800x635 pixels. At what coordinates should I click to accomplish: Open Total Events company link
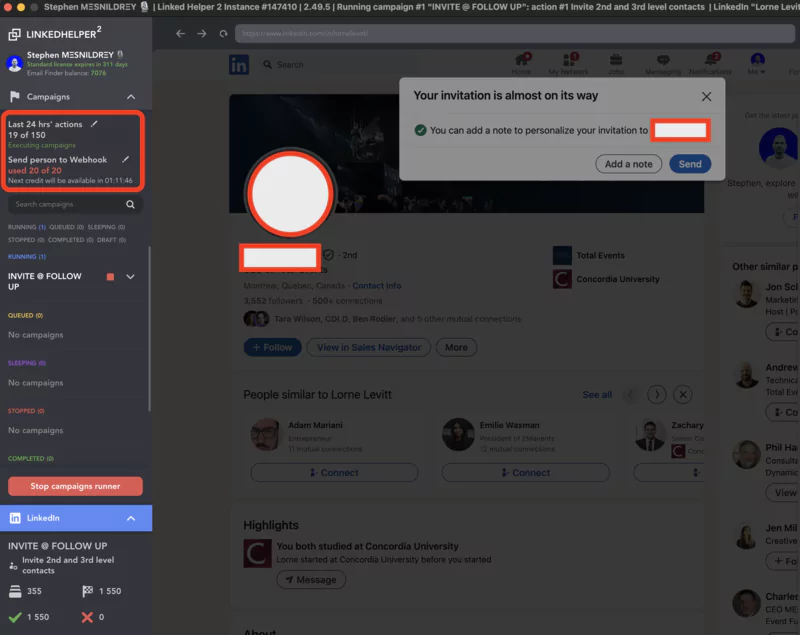pos(600,256)
